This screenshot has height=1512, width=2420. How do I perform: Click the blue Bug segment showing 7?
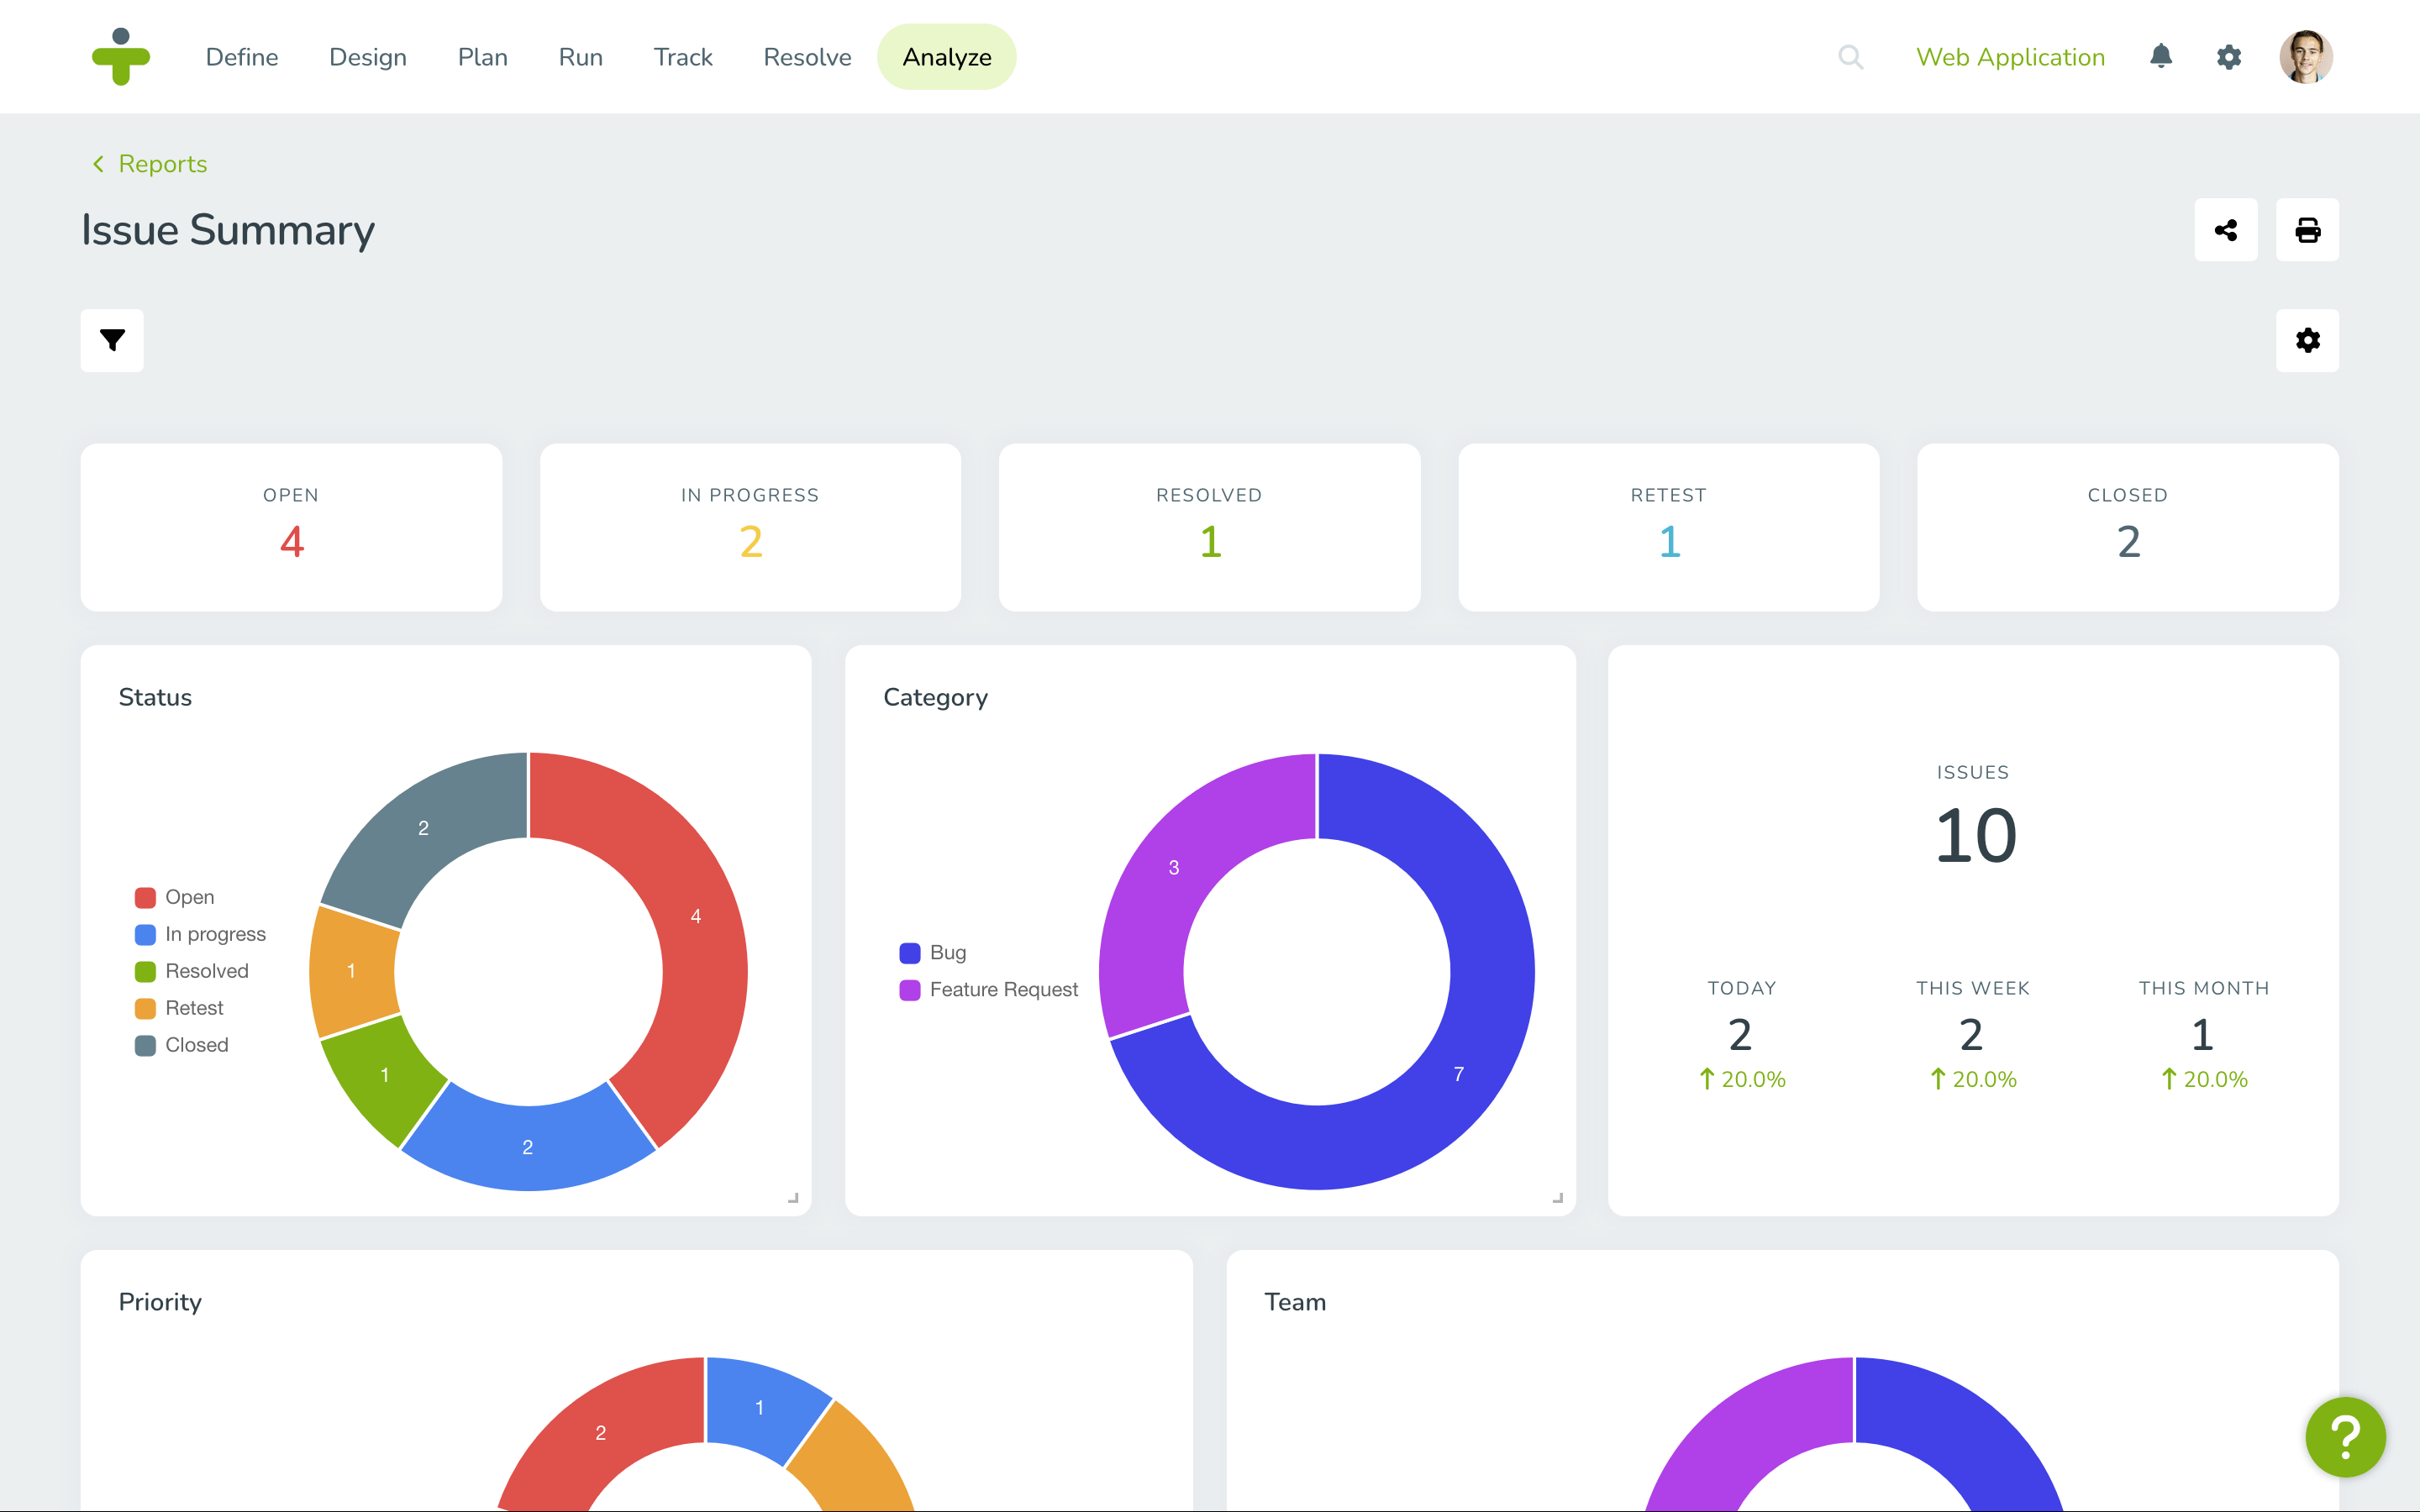click(1458, 1073)
